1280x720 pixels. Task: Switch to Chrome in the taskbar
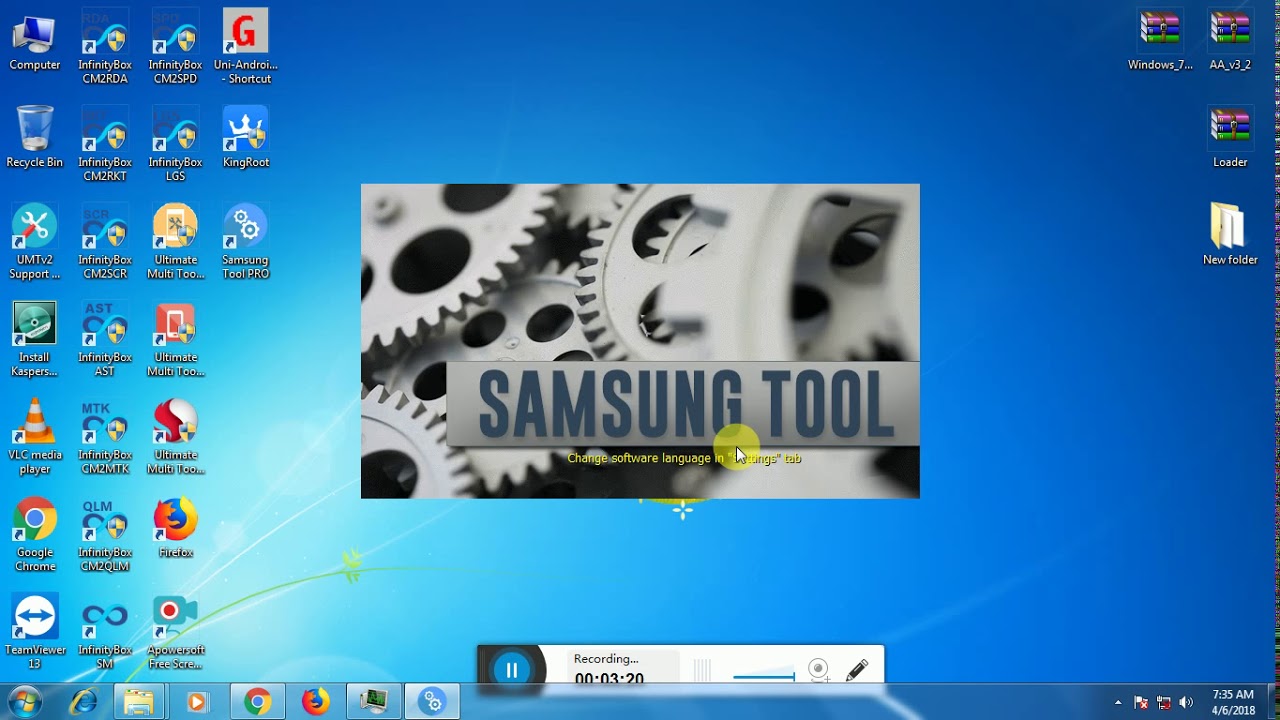coord(257,702)
